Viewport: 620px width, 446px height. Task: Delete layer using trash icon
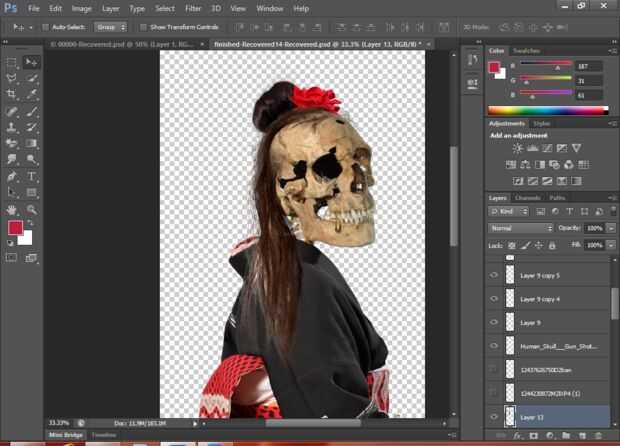click(598, 437)
